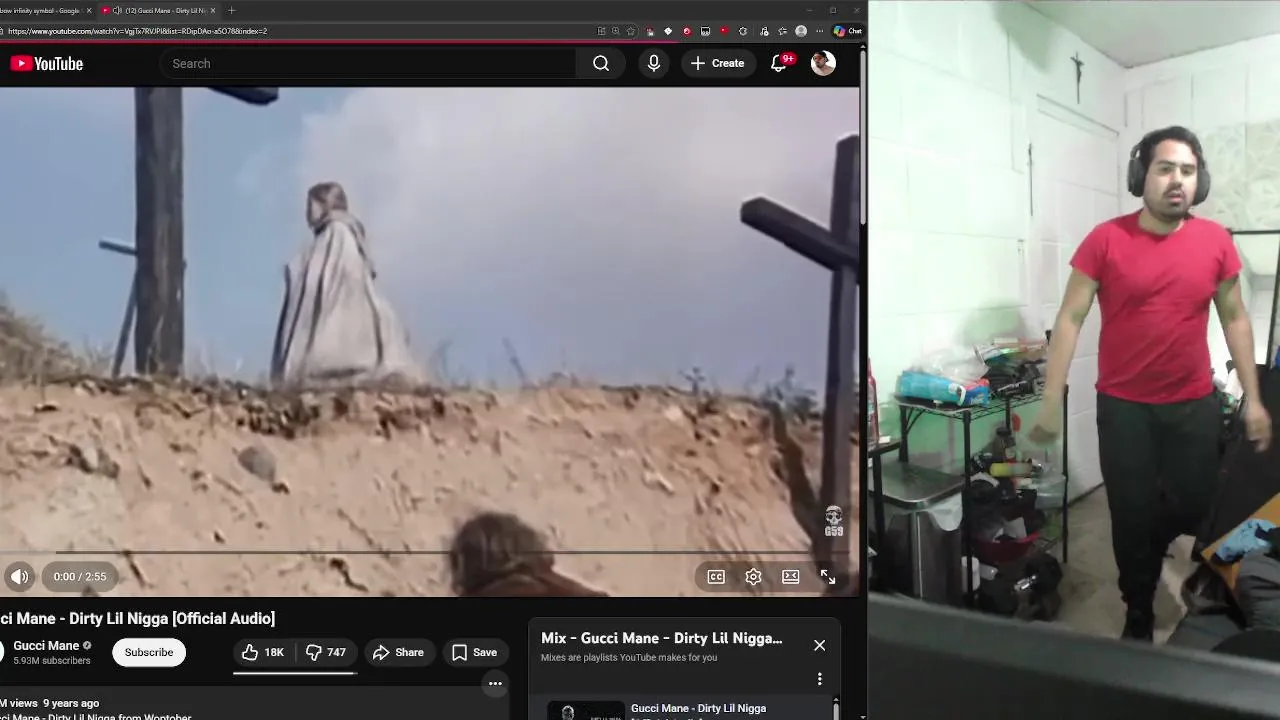Click the YouTube home logo
Viewport: 1280px width, 720px height.
click(x=47, y=63)
